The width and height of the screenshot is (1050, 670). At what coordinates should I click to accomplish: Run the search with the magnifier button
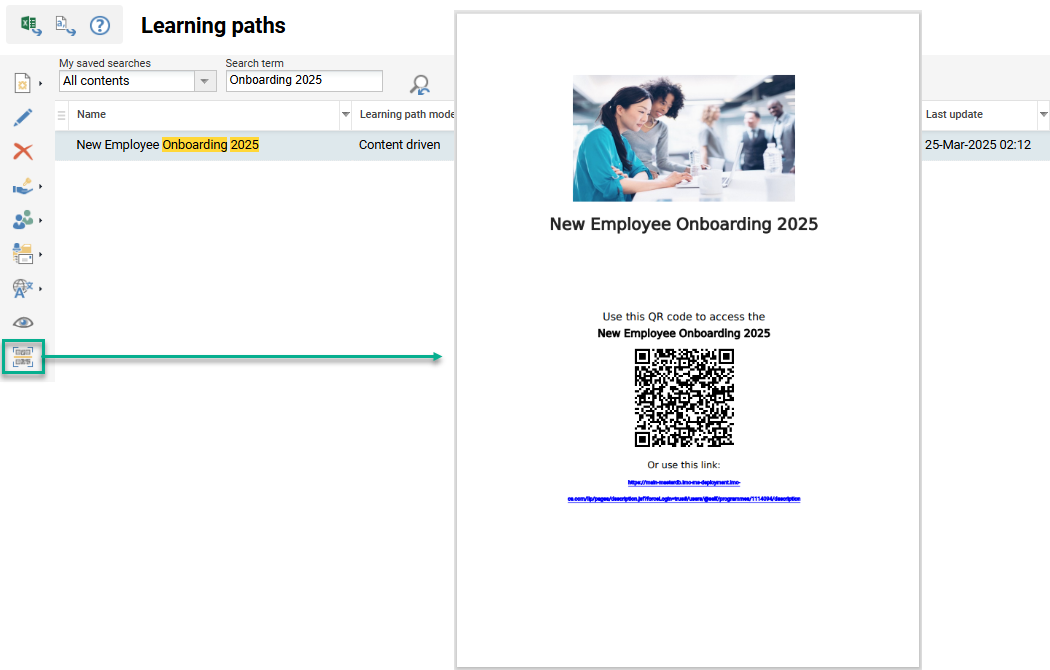[x=419, y=82]
